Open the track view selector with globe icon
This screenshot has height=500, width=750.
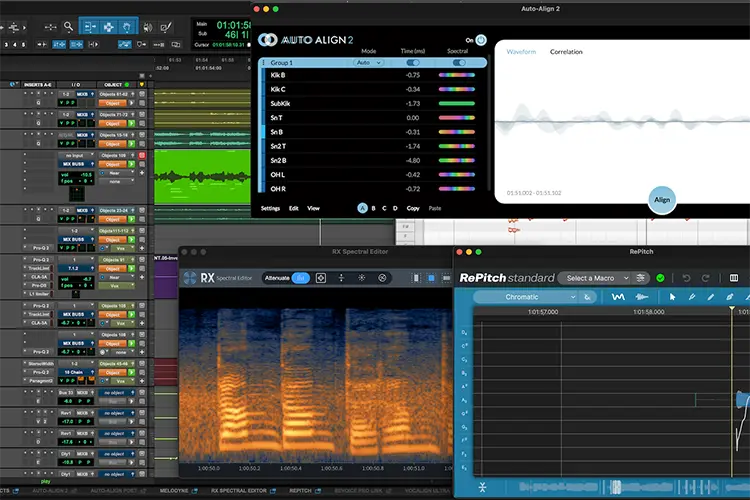pyautogui.click(x=14, y=85)
